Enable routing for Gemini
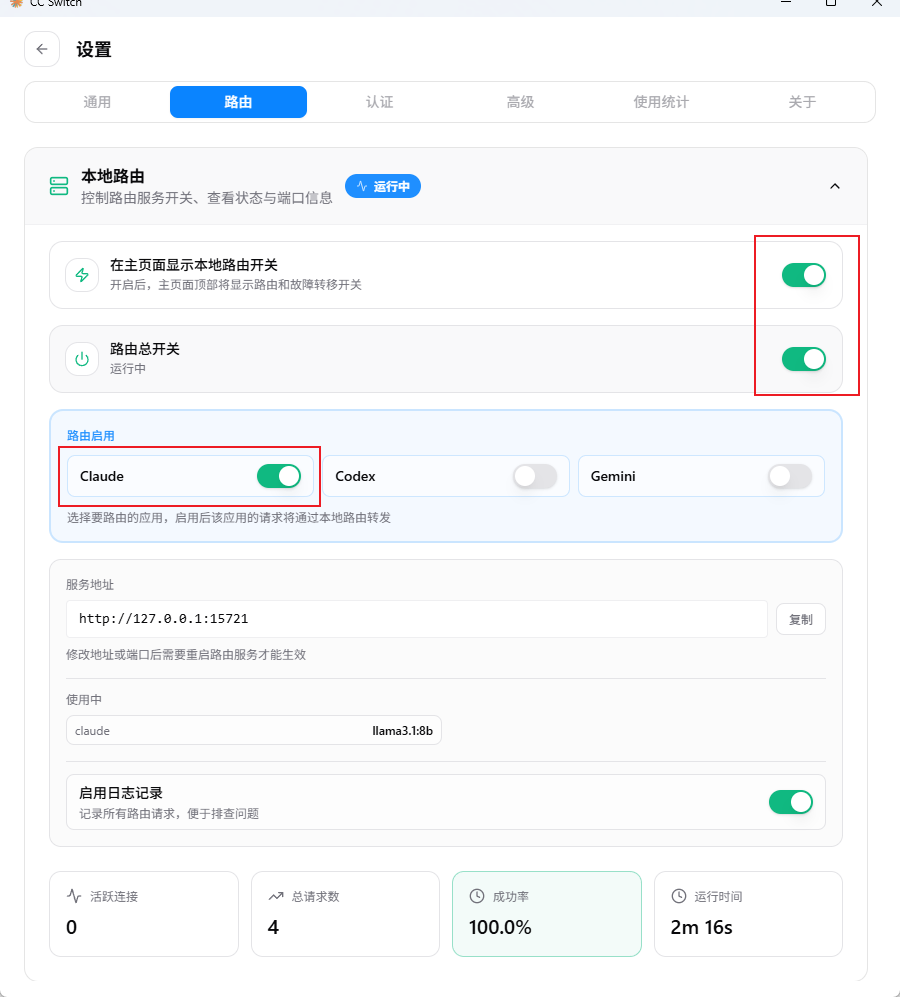 click(x=790, y=476)
